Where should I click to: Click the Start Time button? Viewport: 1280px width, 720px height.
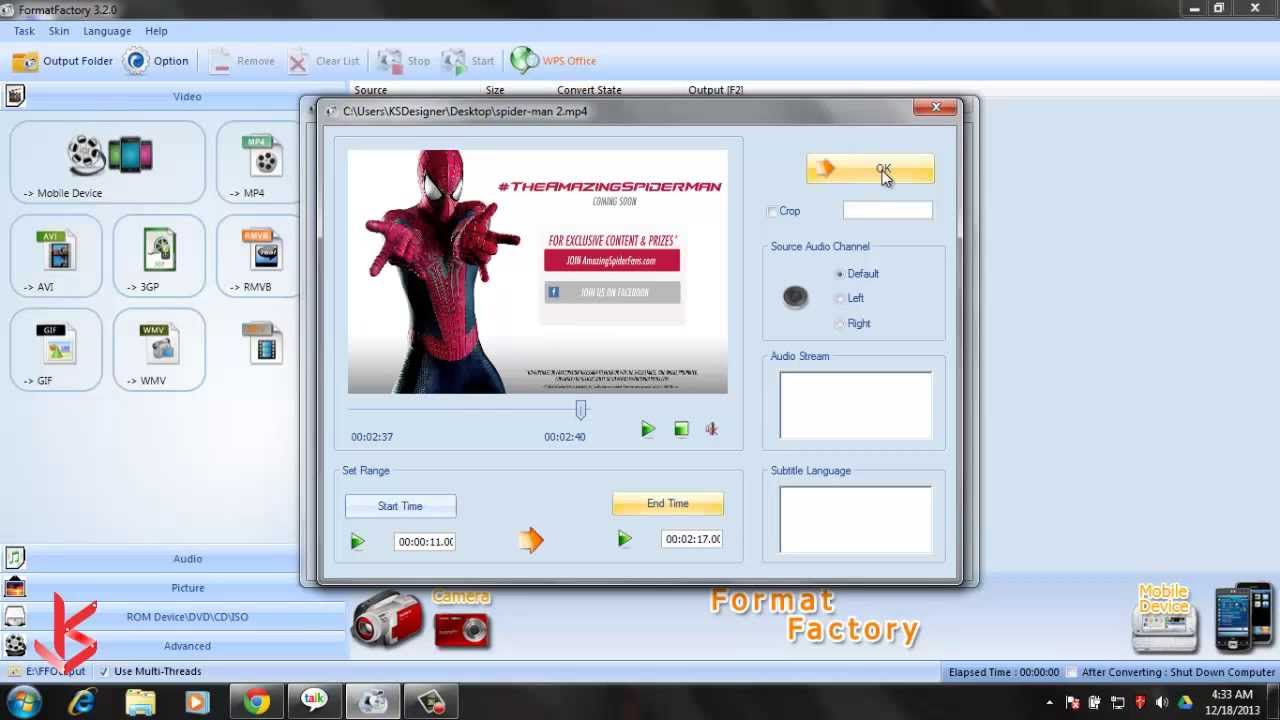tap(400, 506)
